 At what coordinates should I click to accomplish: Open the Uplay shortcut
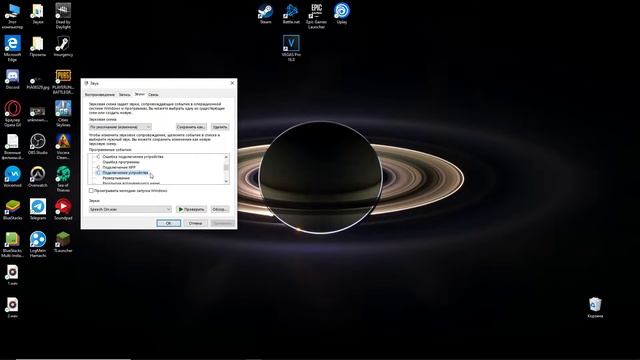342,14
